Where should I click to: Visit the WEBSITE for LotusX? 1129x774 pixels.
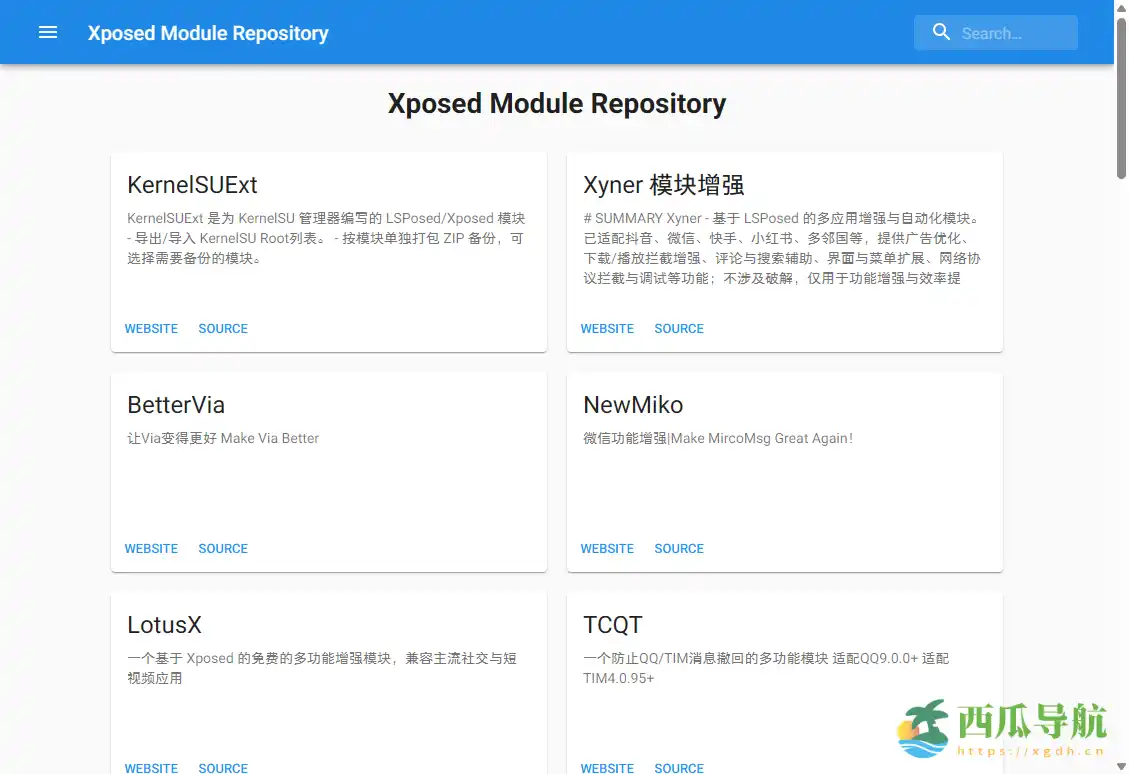pos(151,767)
